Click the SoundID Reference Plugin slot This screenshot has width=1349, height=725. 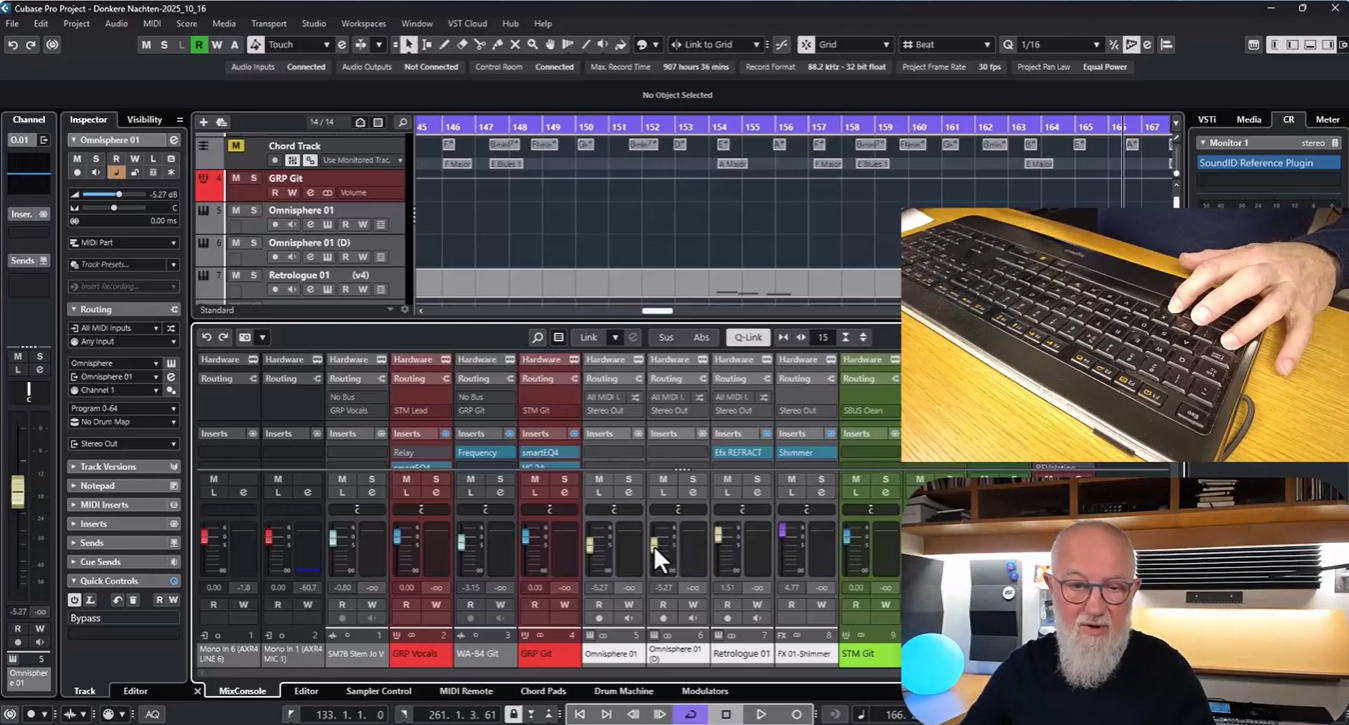[1268, 163]
